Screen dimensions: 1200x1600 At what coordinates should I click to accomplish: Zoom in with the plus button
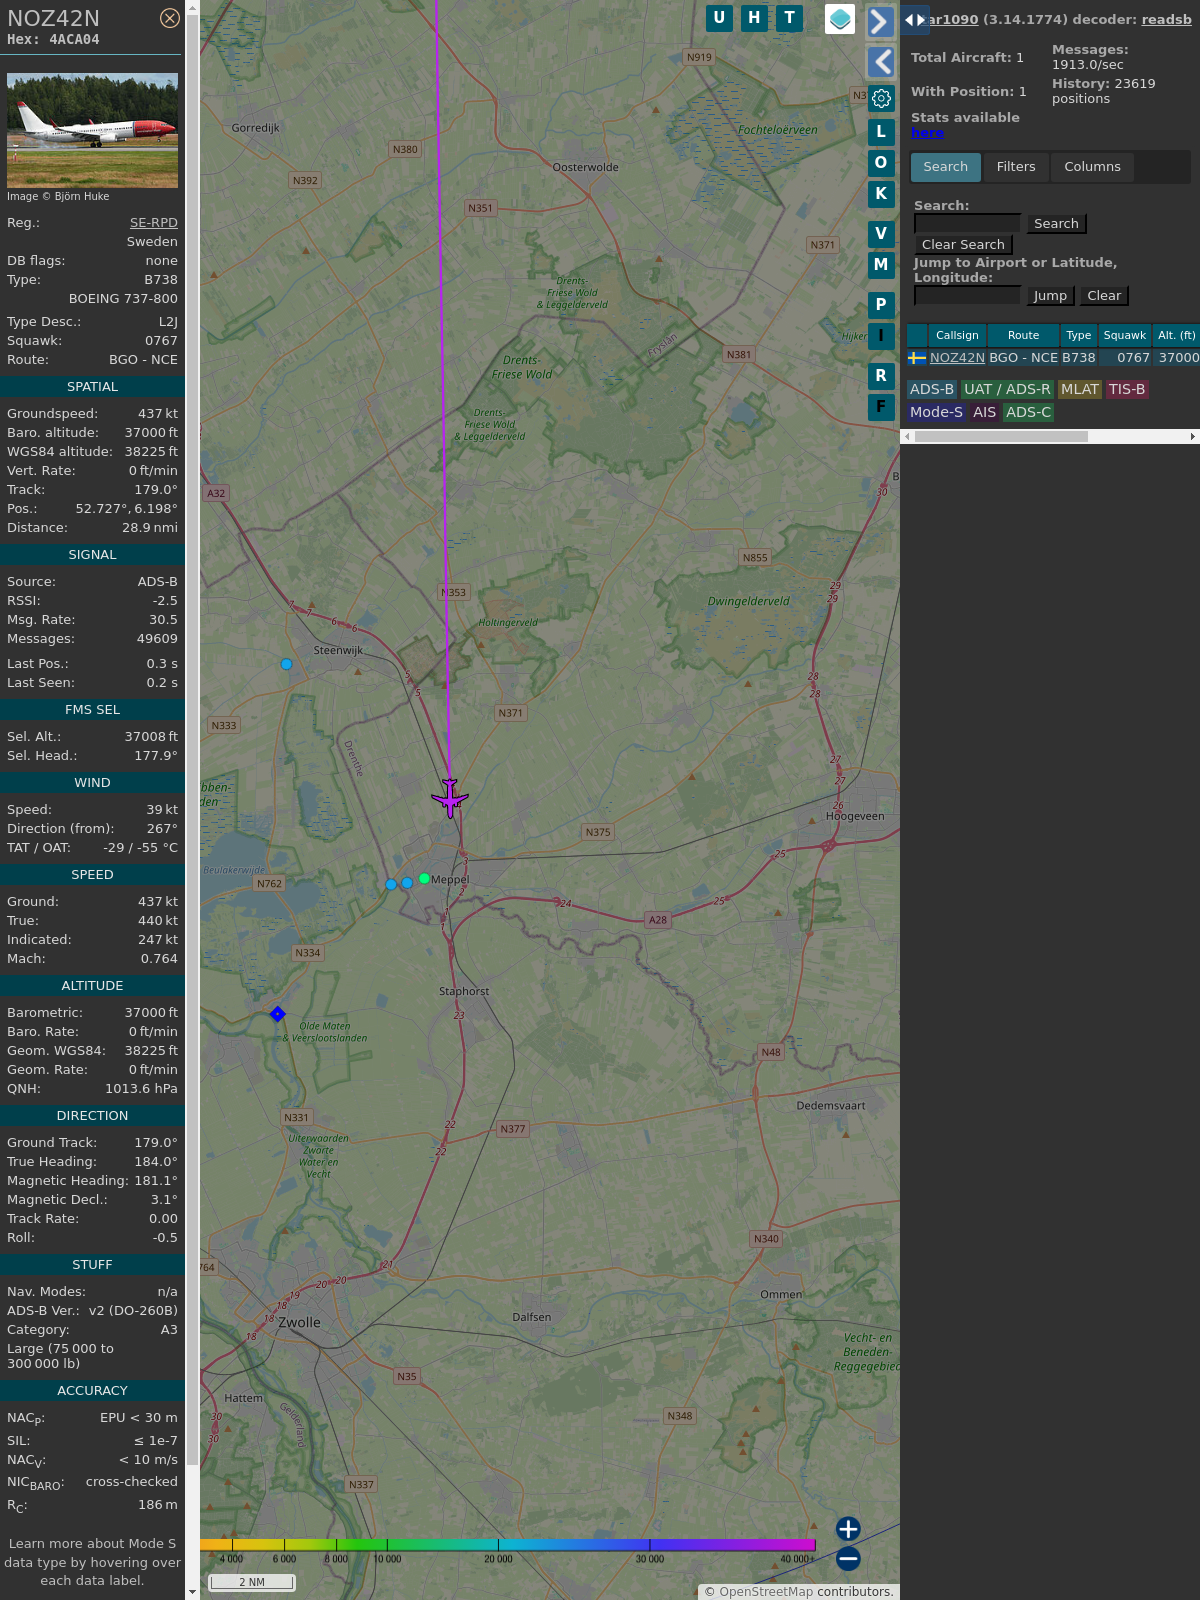pyautogui.click(x=848, y=1529)
